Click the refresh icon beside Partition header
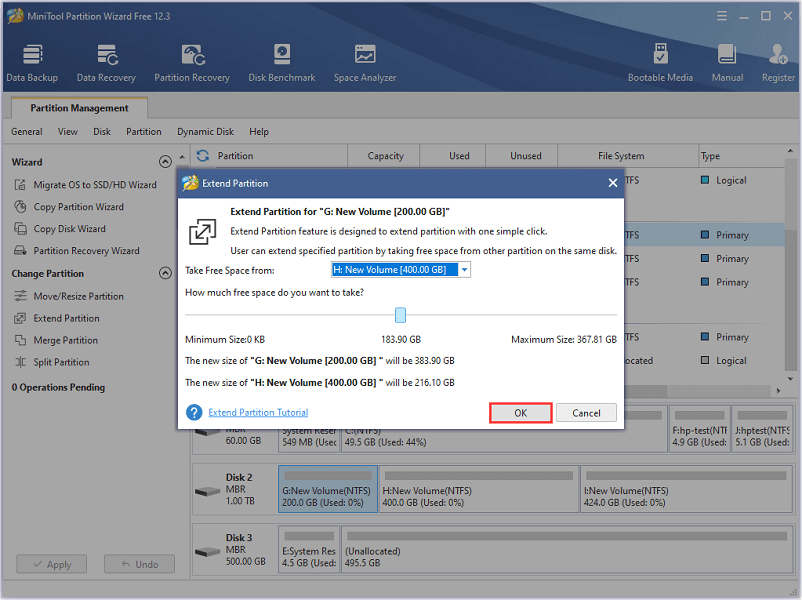Image resolution: width=802 pixels, height=600 pixels. [203, 156]
